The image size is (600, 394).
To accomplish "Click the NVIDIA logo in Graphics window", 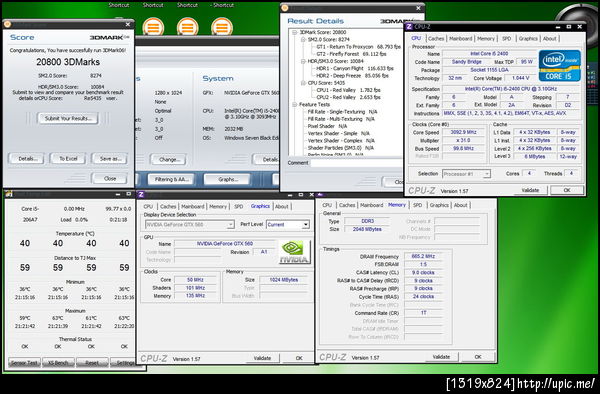I will point(294,252).
